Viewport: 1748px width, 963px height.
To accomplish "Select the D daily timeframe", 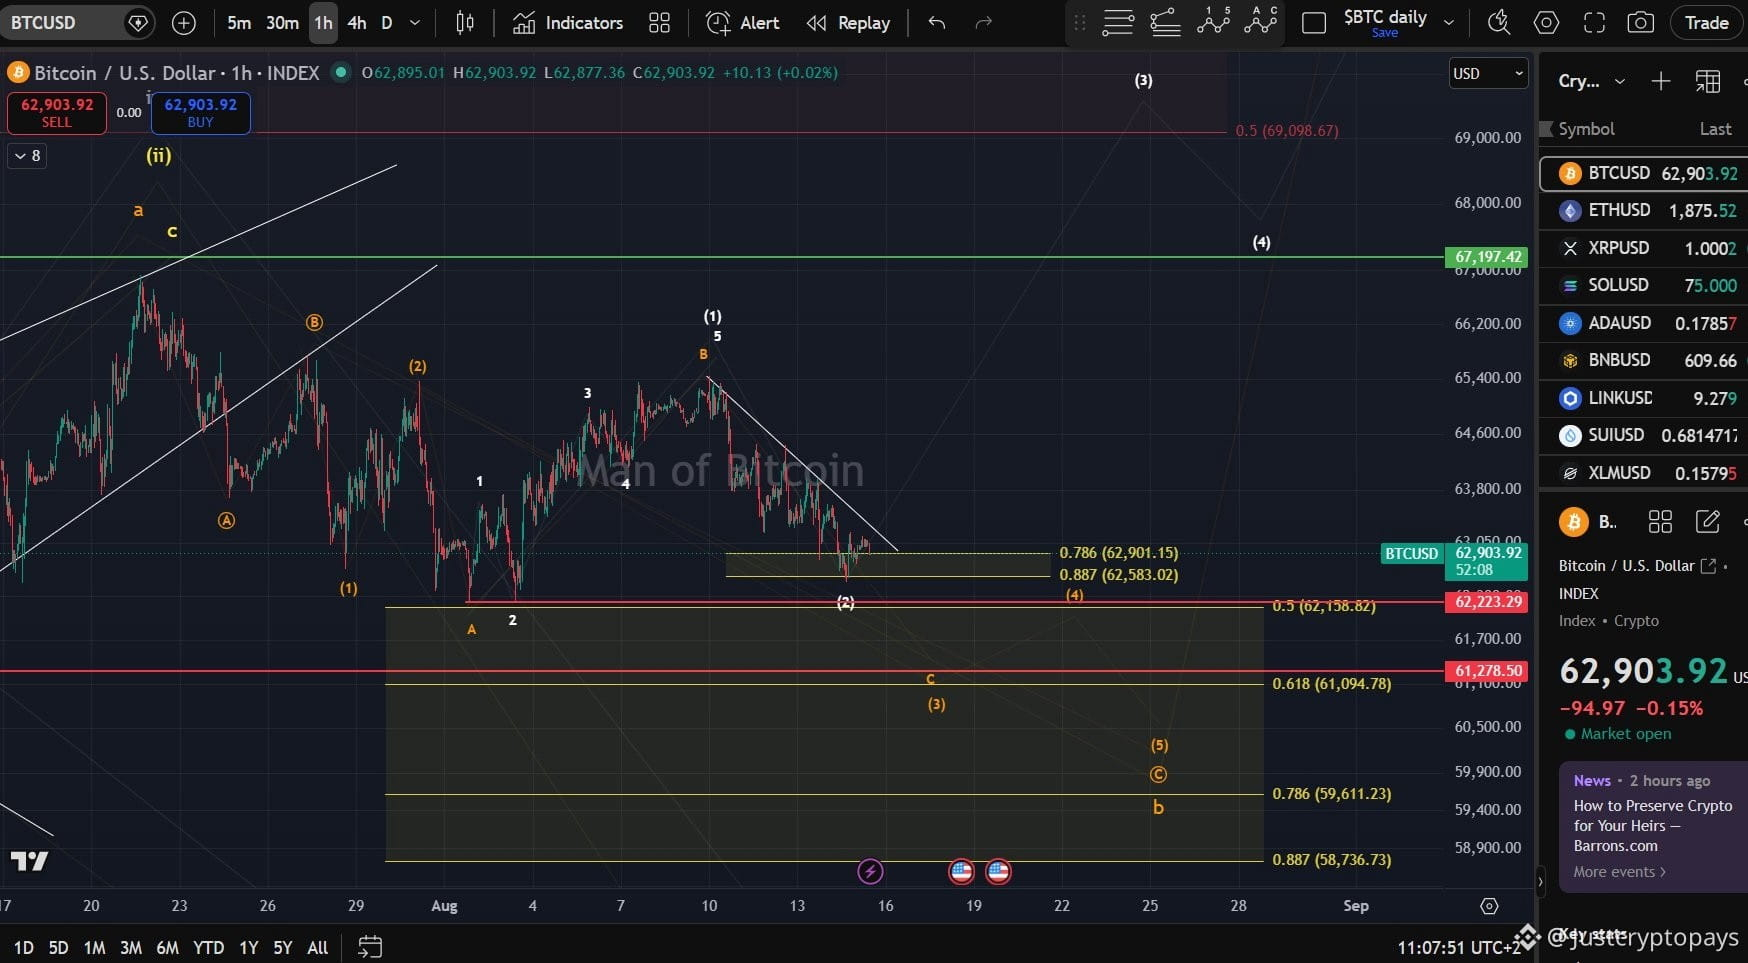I will [386, 22].
